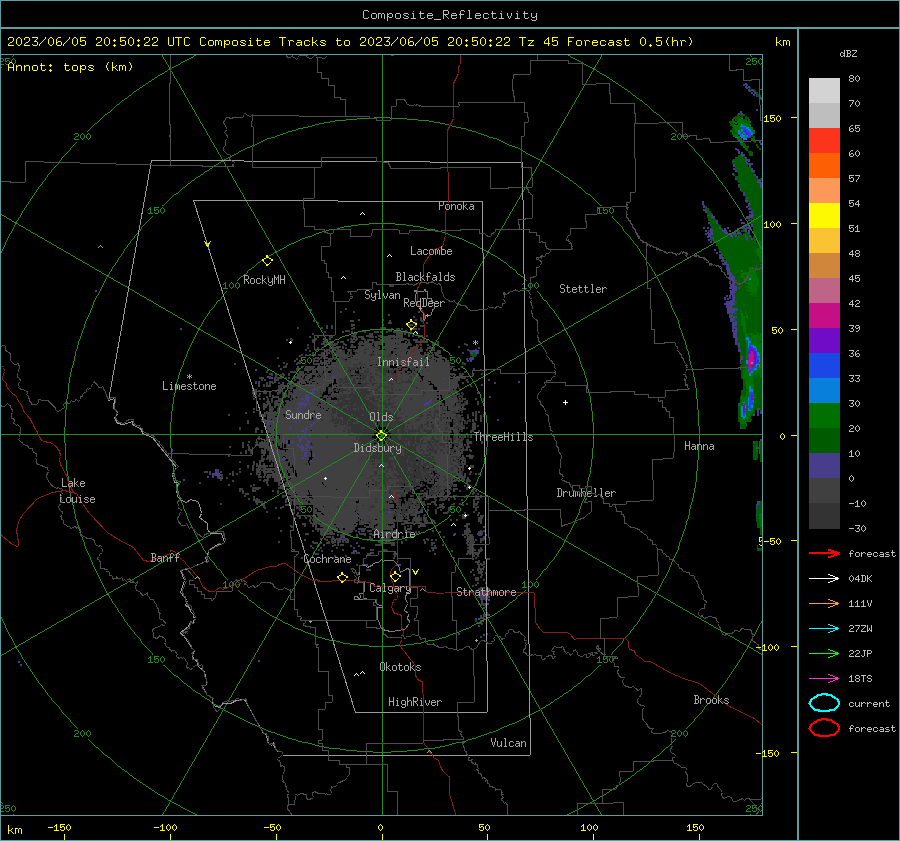
Task: Click the Ponoka town label
Action: click(456, 206)
